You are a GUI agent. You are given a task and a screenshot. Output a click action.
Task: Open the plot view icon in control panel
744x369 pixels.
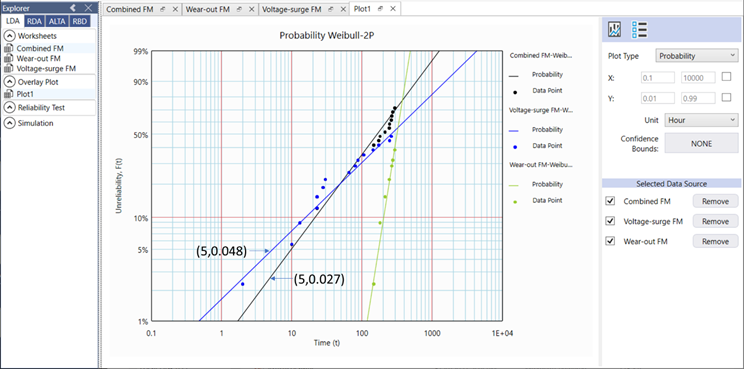(615, 30)
